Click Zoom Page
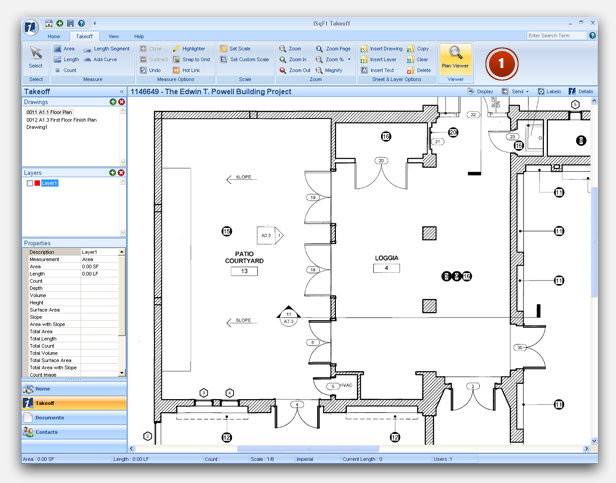The height and width of the screenshot is (483, 616). click(333, 49)
